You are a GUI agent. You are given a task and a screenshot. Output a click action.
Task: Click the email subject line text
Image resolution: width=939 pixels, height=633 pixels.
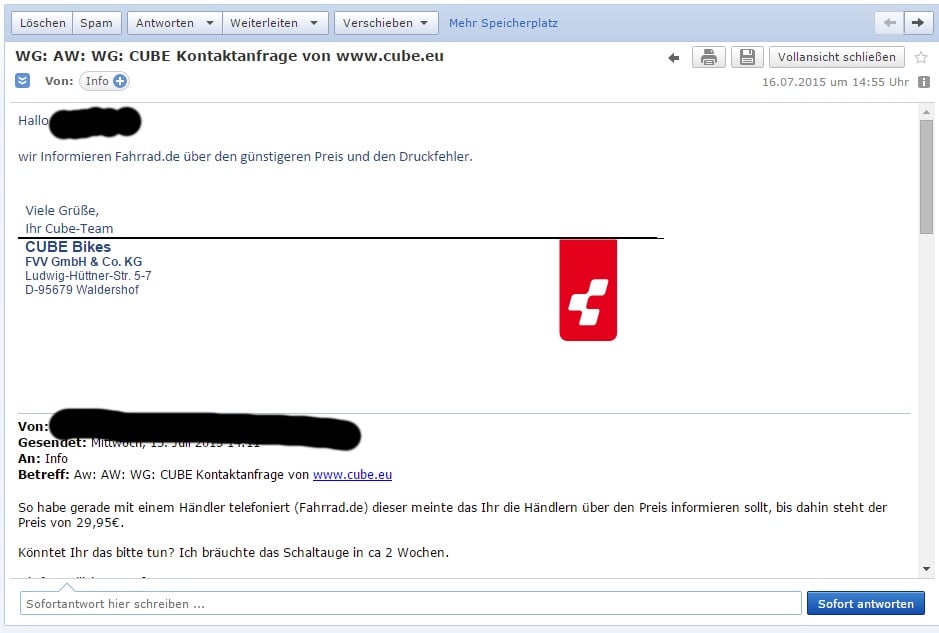tap(229, 56)
